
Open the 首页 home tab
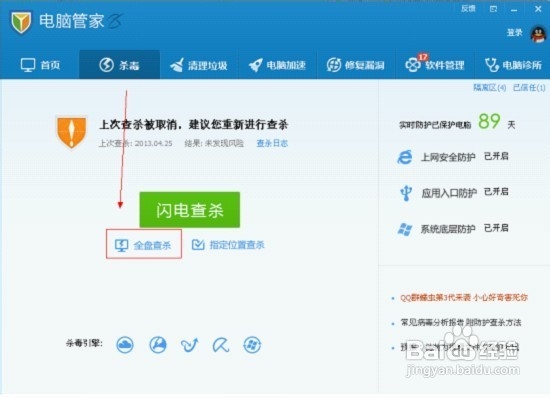pos(40,65)
